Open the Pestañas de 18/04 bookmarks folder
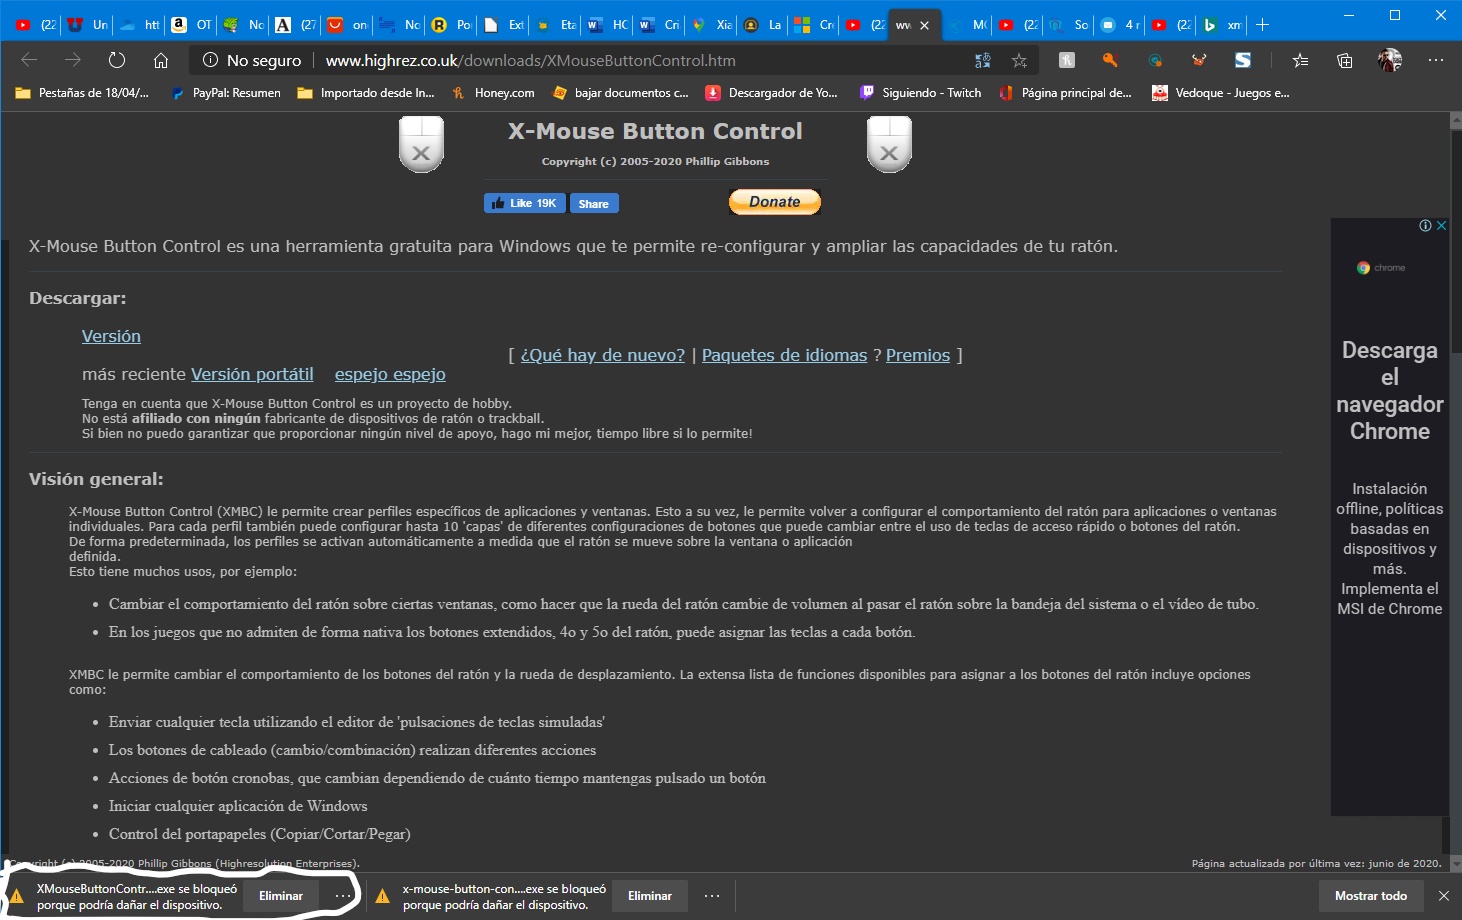The image size is (1462, 920). pyautogui.click(x=83, y=93)
